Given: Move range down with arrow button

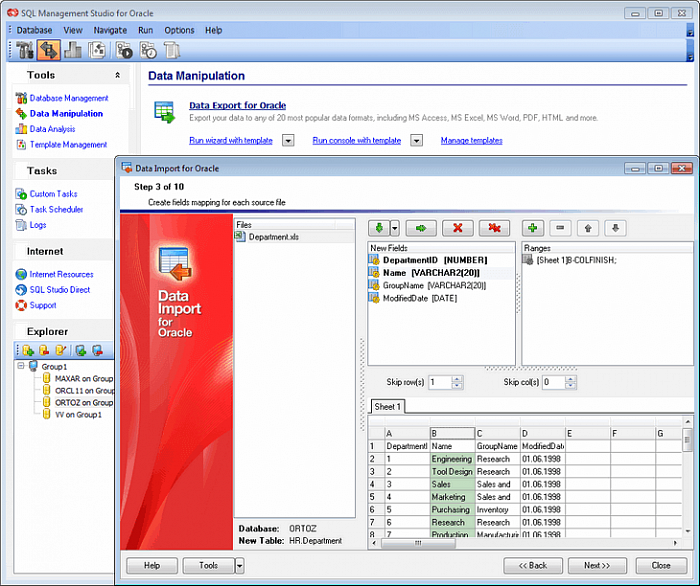Looking at the screenshot, I should tap(616, 228).
